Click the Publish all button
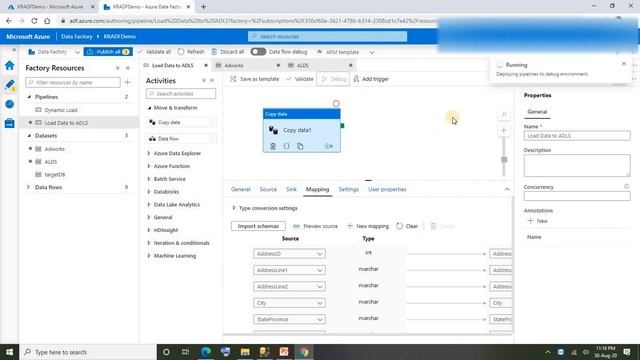Screen dimensions: 640x360 [108, 52]
